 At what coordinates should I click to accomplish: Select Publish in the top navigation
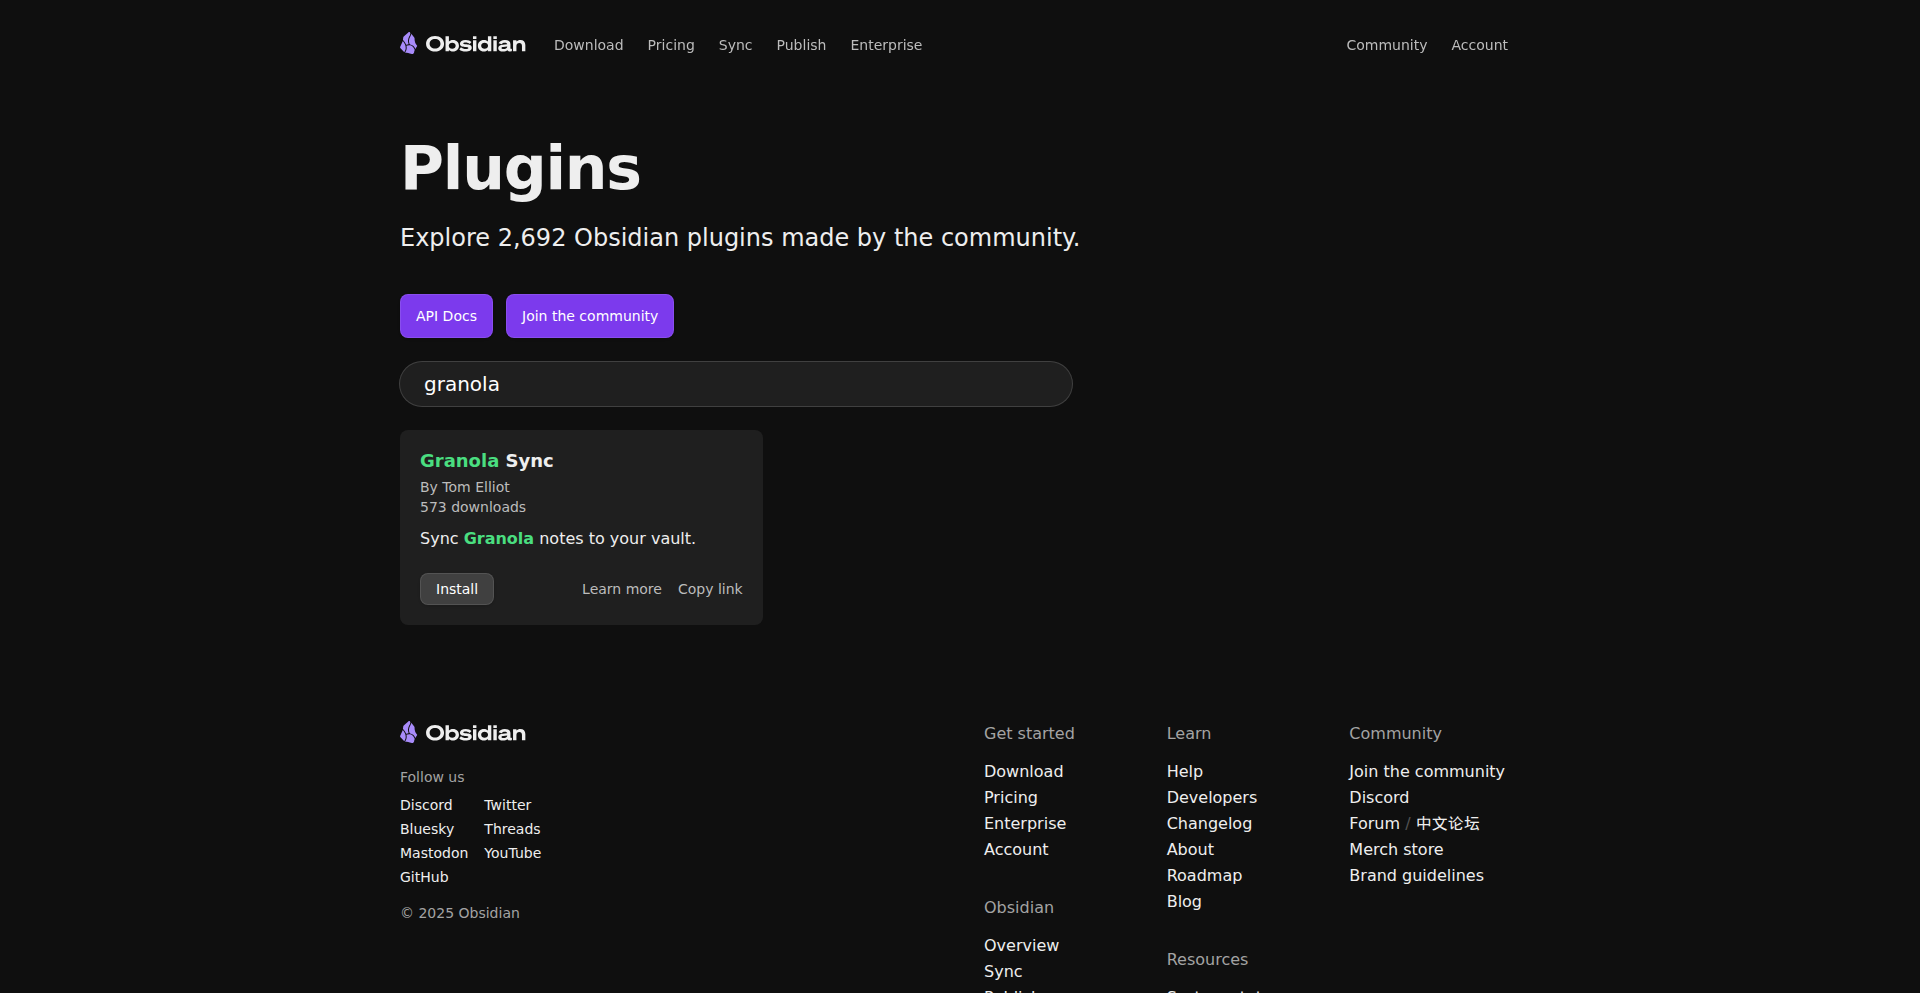(x=801, y=45)
